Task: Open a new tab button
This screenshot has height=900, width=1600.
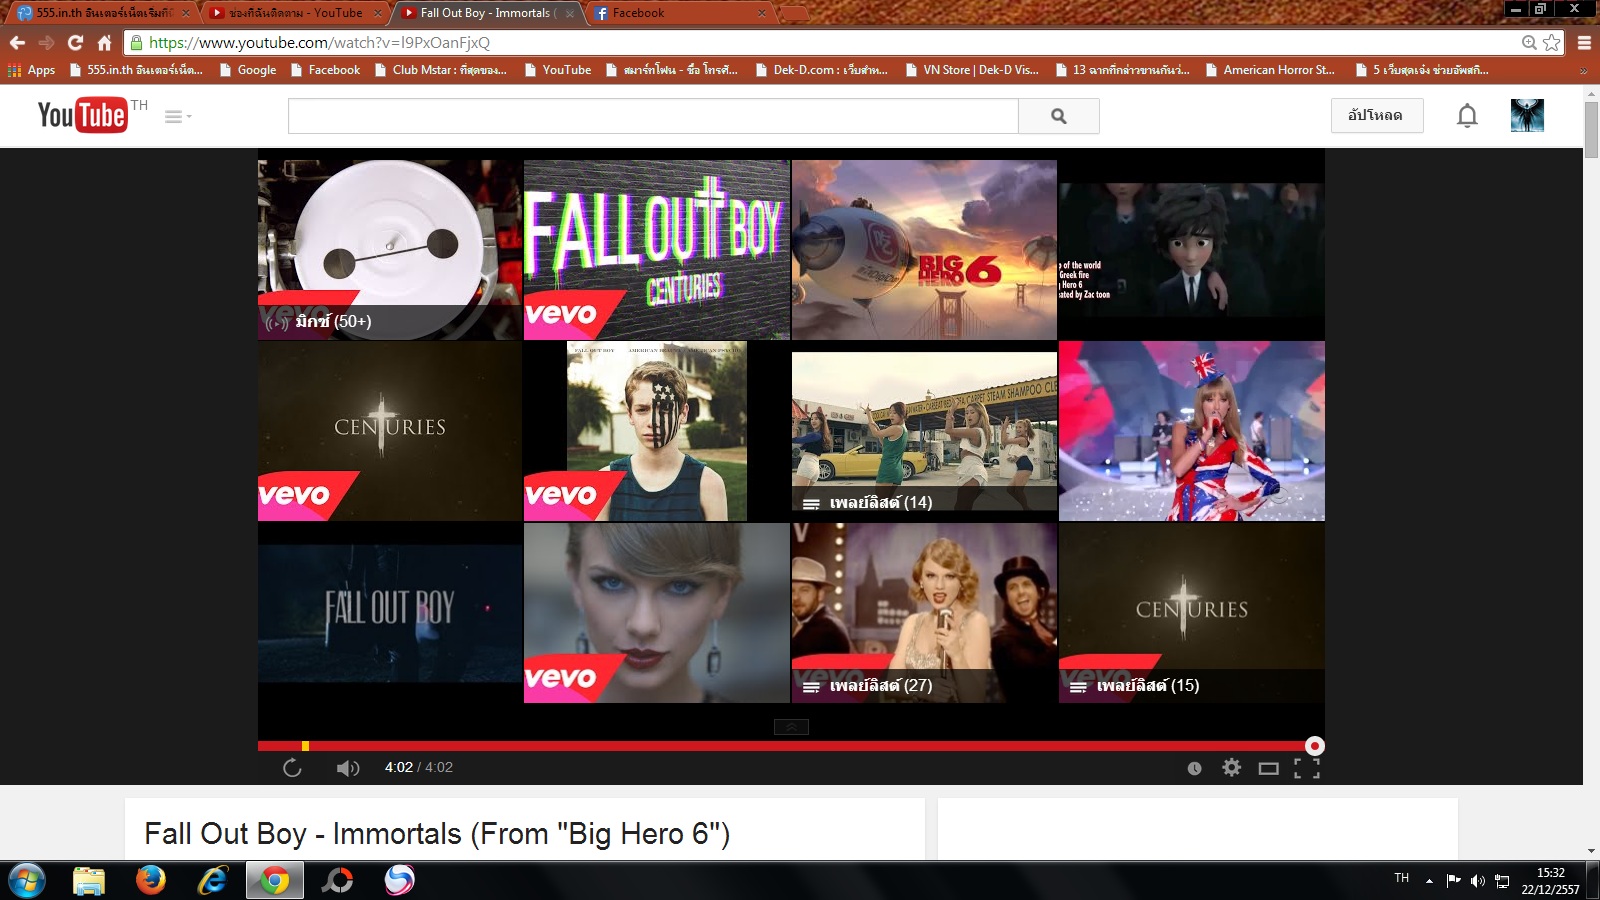Action: coord(793,13)
